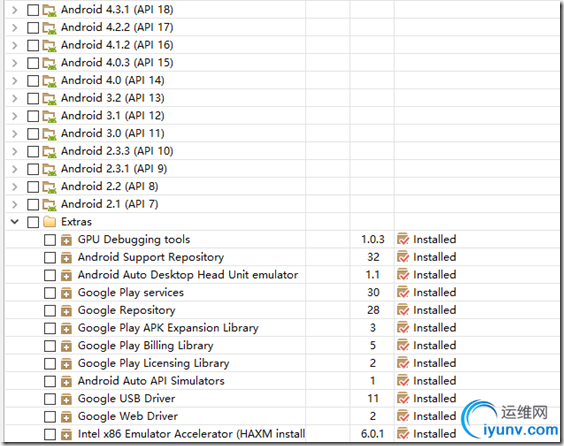Expand the Android 2.3.1 (API 9) node
Viewport: 564px width, 446px height.
tap(14, 169)
